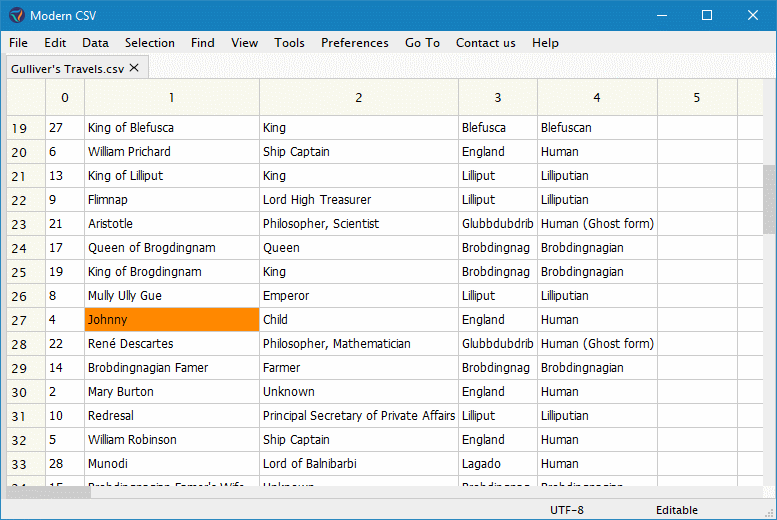Click the highlighted Johnny cell
The image size is (777, 520).
(x=172, y=320)
